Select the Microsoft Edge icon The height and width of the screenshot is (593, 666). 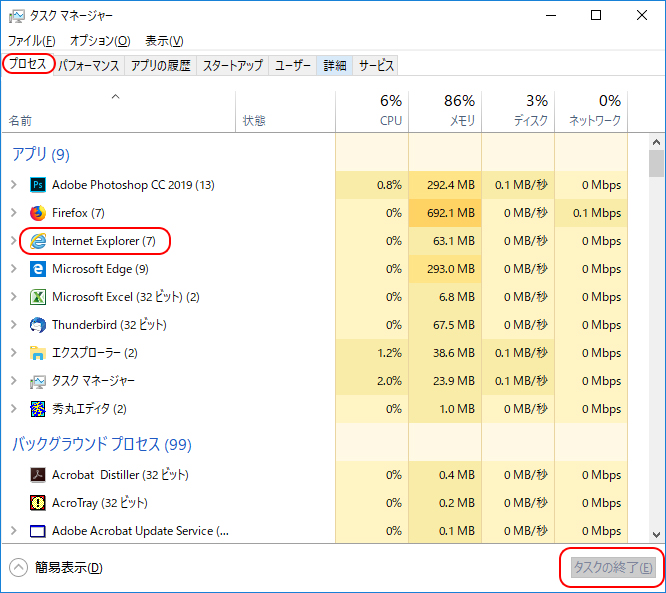pyautogui.click(x=38, y=269)
